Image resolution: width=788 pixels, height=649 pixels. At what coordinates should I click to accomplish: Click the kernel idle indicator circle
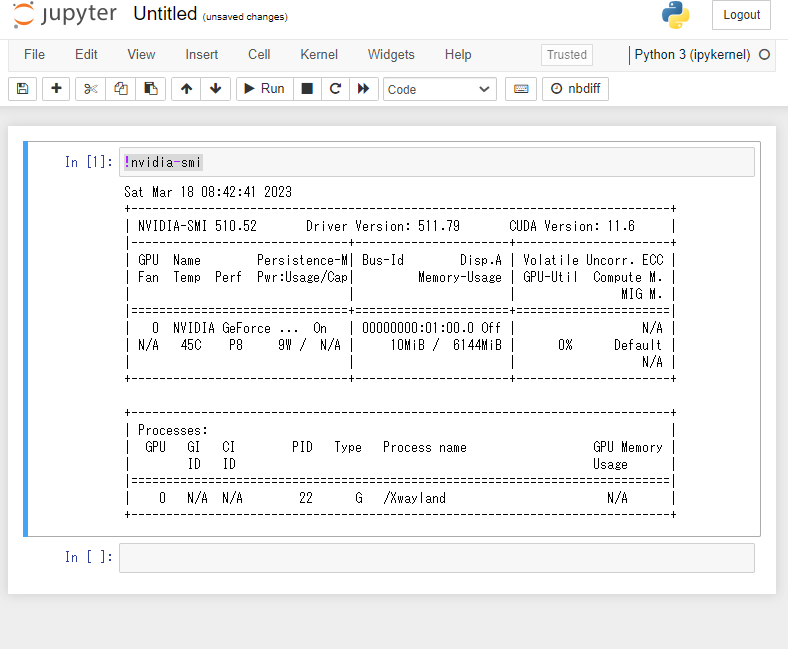point(764,54)
